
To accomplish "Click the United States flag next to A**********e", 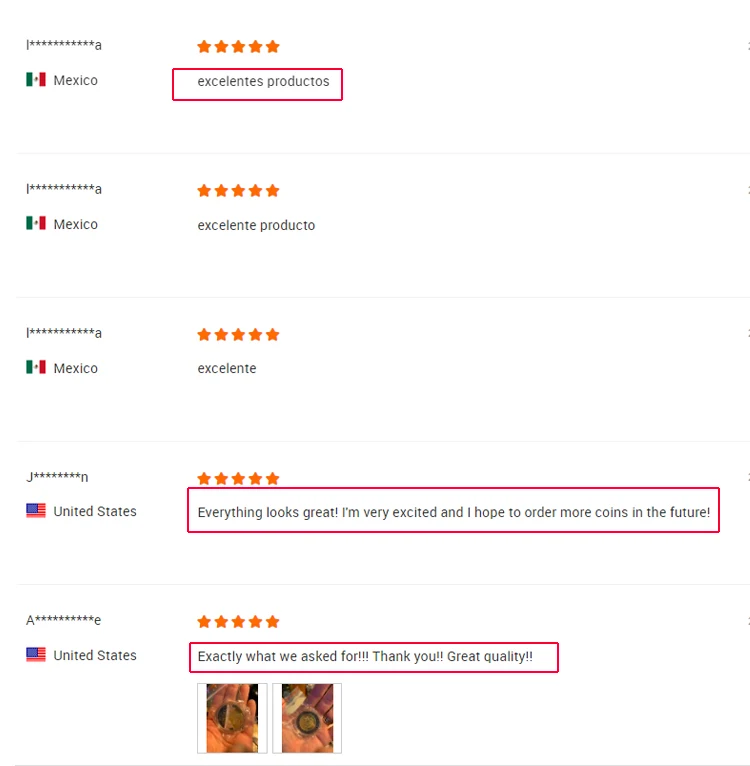I will pyautogui.click(x=36, y=655).
